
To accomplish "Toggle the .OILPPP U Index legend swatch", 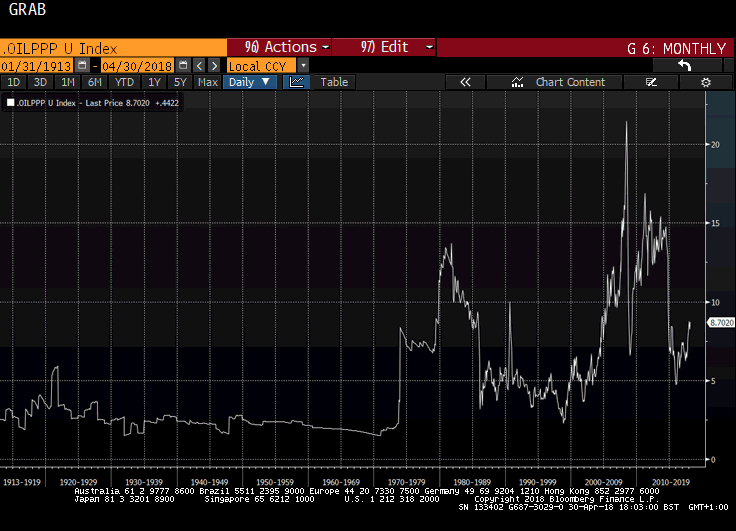I will pos(10,103).
